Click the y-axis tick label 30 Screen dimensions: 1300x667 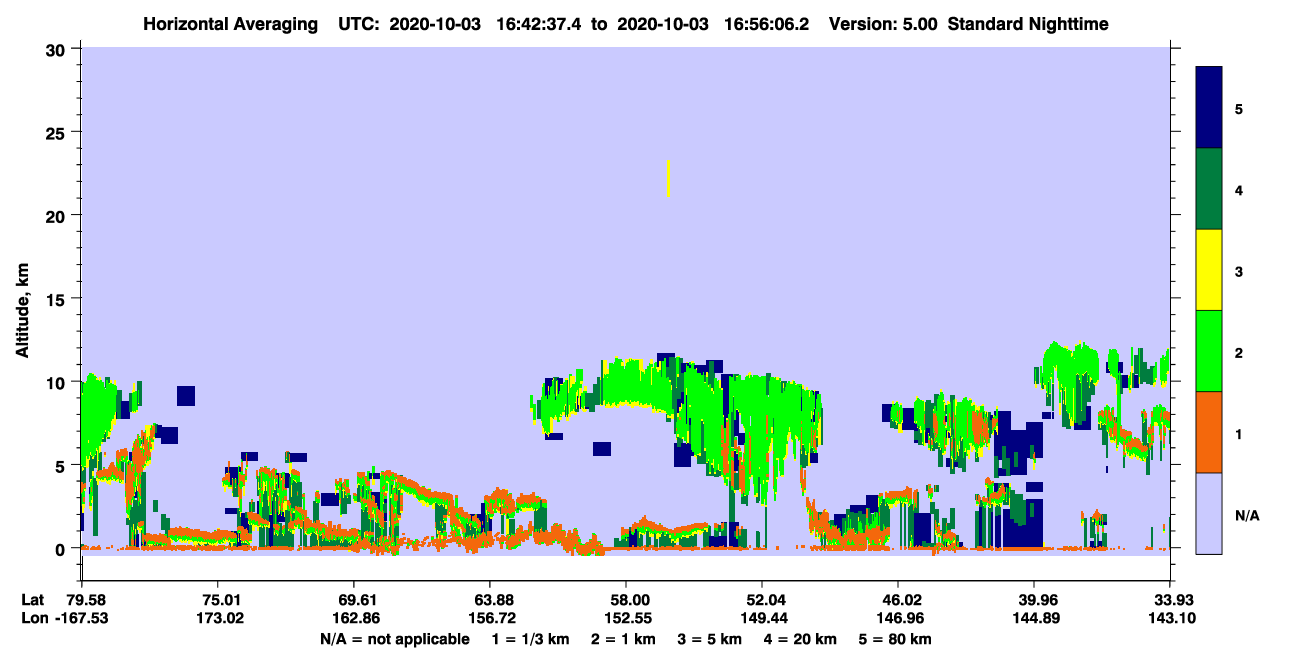(x=58, y=49)
